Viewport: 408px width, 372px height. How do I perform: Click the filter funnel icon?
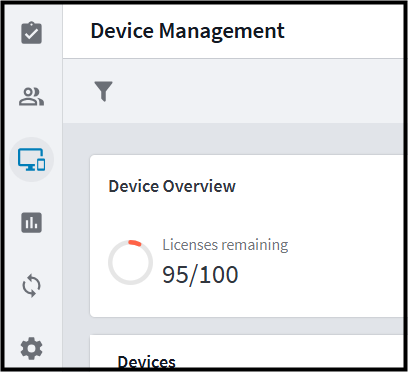tap(103, 91)
